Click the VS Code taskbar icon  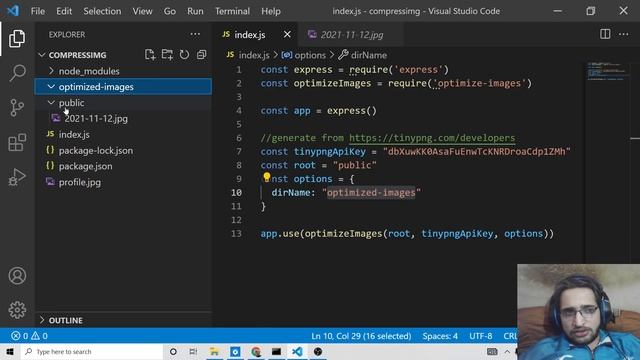(297, 351)
